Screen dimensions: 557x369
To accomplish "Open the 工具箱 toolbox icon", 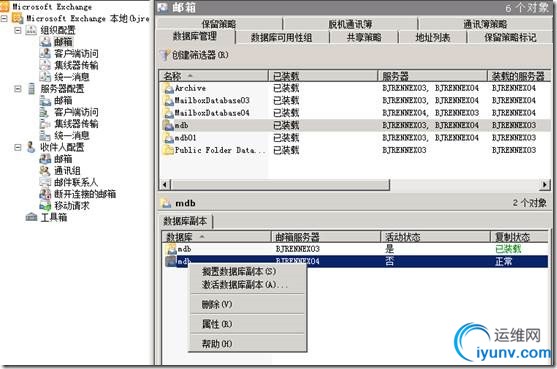I will (x=31, y=217).
